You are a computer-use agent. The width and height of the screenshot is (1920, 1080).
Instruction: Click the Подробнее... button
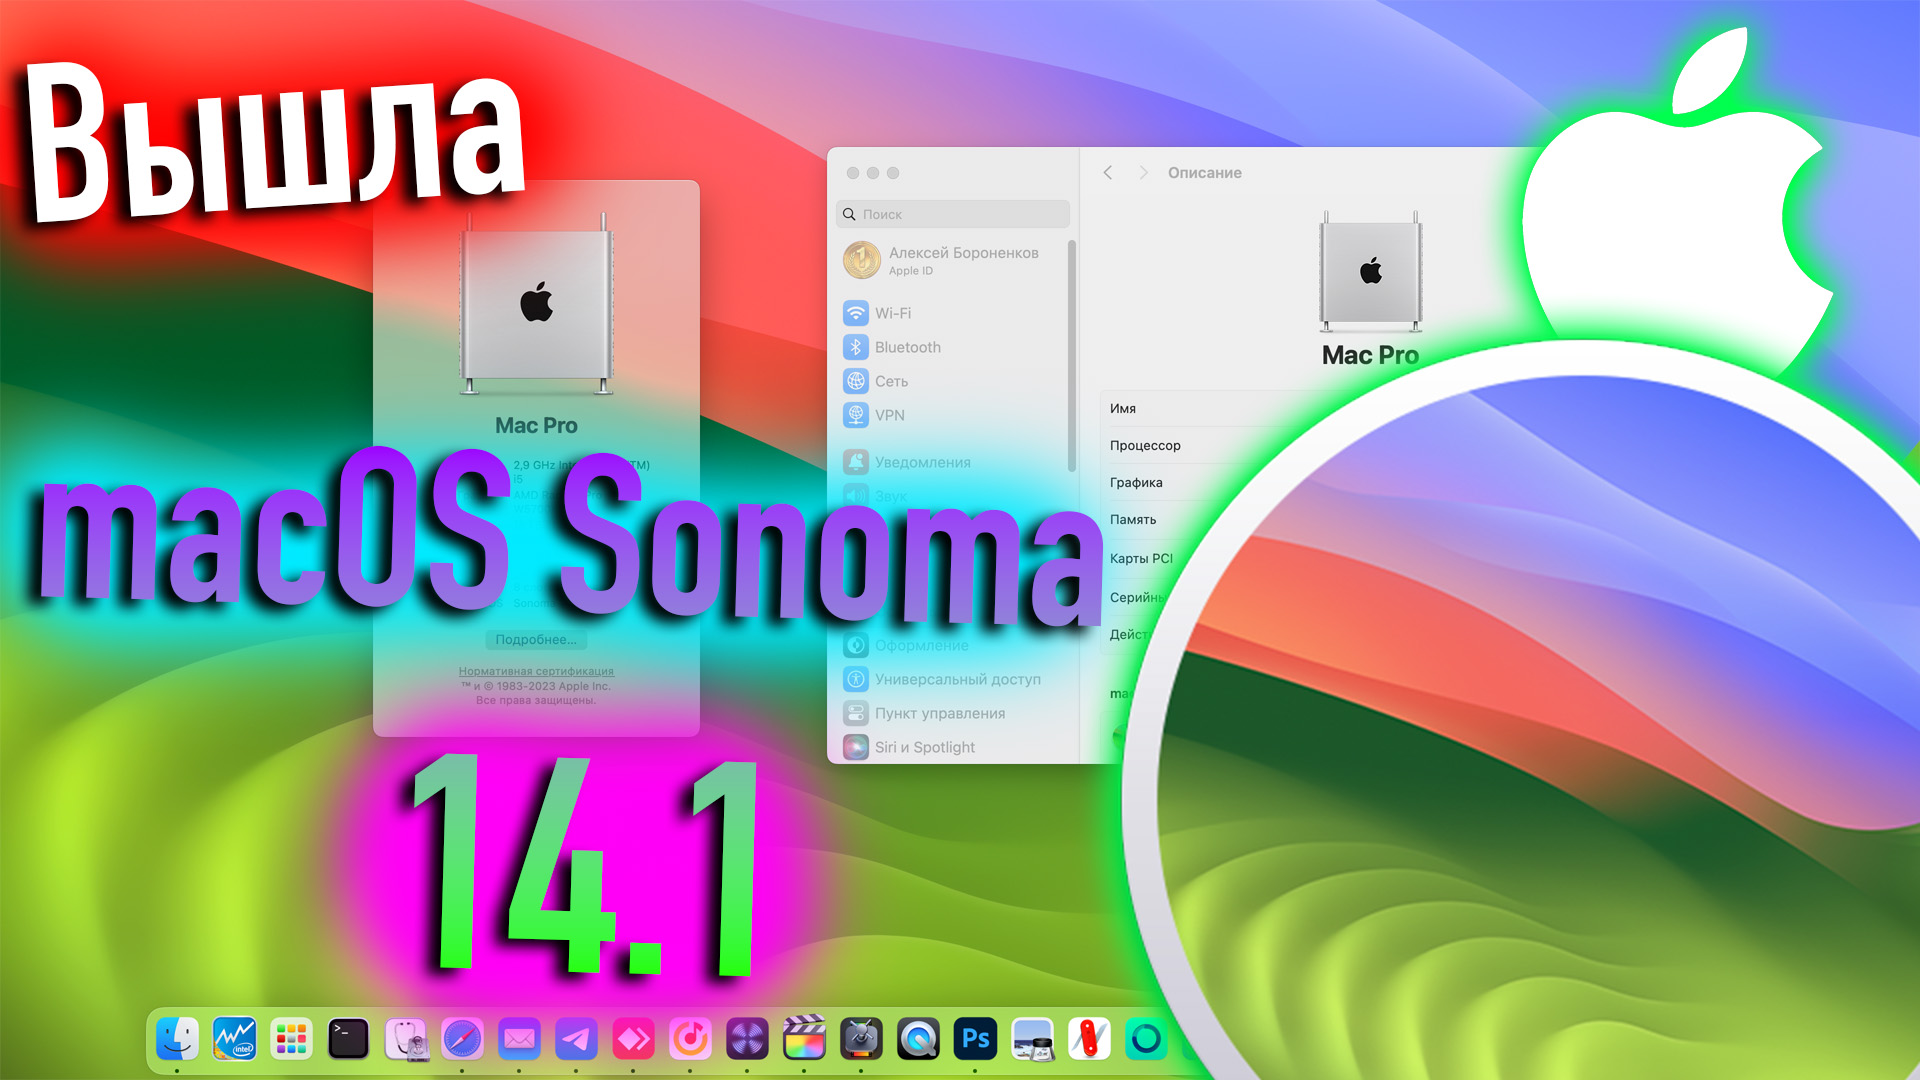pyautogui.click(x=536, y=639)
